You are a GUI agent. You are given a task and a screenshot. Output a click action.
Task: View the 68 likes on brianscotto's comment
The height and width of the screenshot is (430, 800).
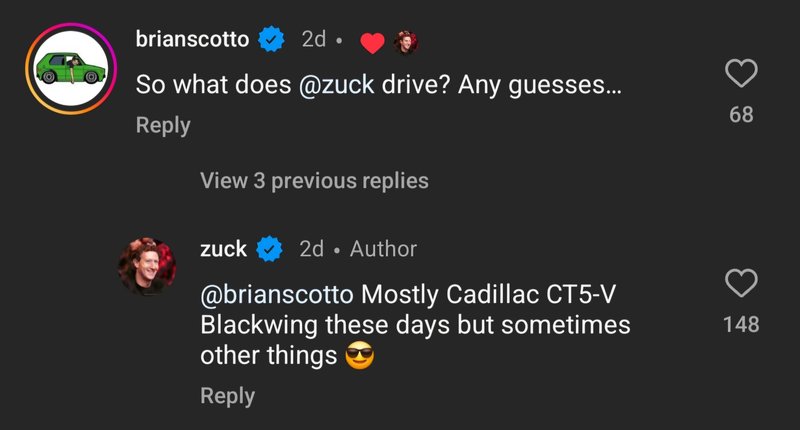coord(741,114)
